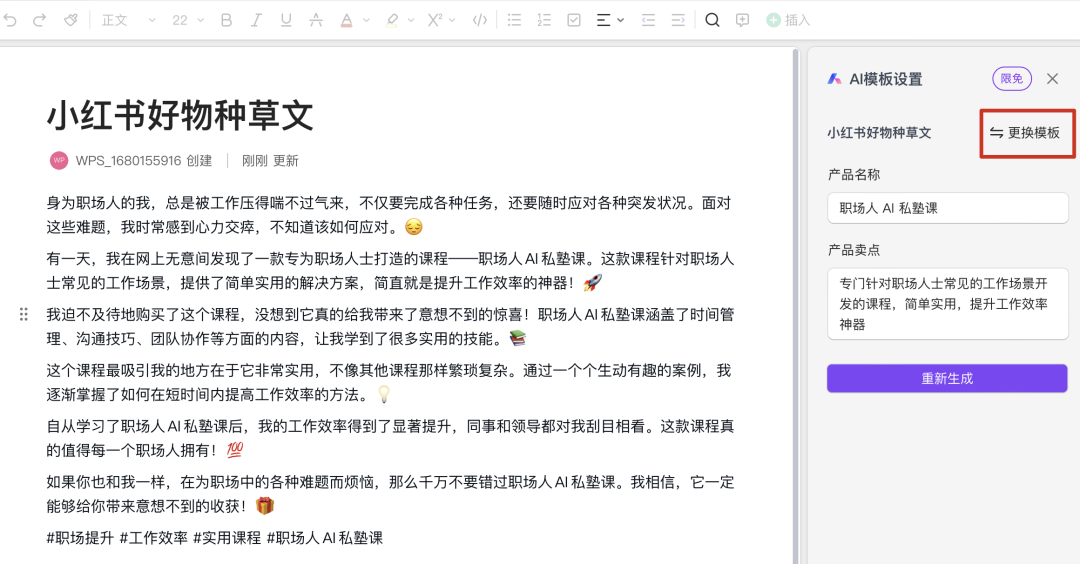Image resolution: width=1080 pixels, height=564 pixels.
Task: Click the 小红书好物种草文 template name in panel
Action: [x=880, y=133]
